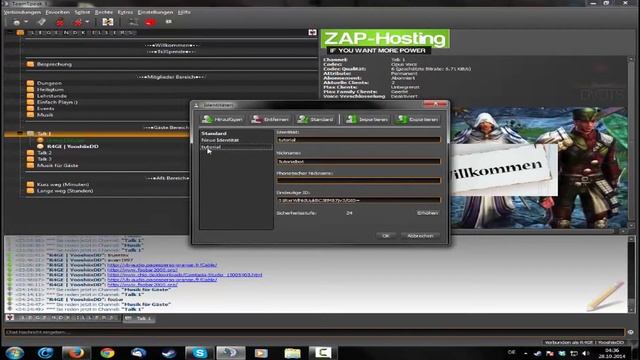This screenshot has width=640, height=360.
Task: Click the contacts toolbar icon
Action: 133,22
